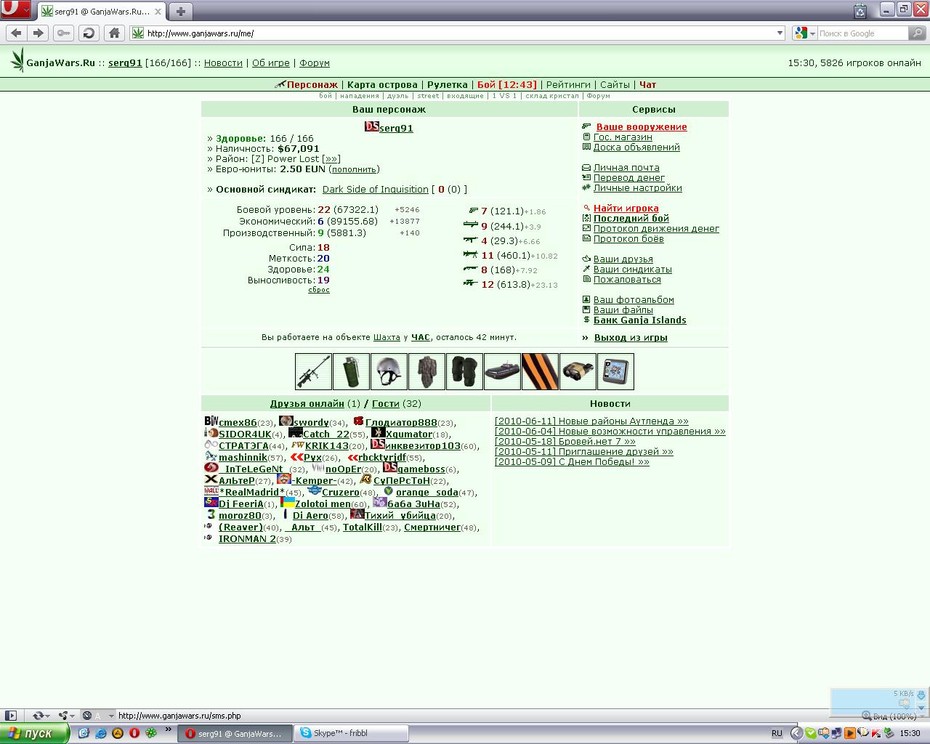Click the sniper rifle inventory item
The image size is (930, 744).
pos(313,371)
